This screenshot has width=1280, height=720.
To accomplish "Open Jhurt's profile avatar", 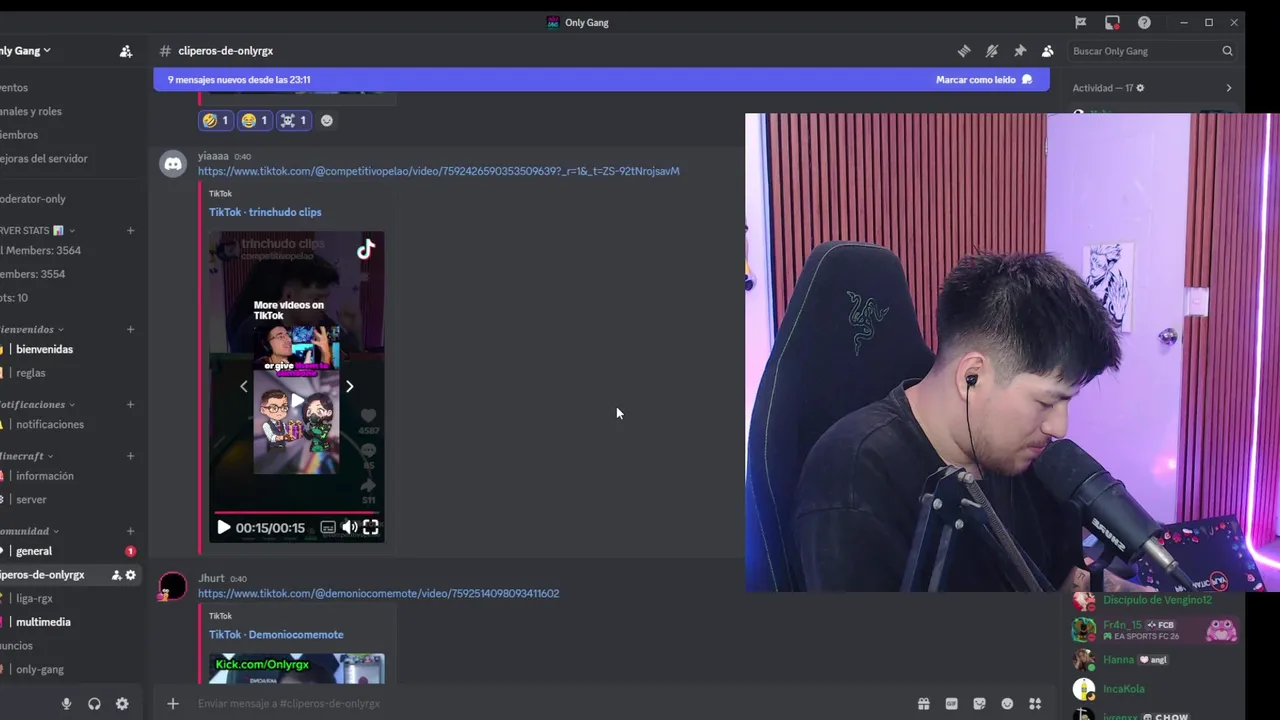I will pyautogui.click(x=173, y=587).
